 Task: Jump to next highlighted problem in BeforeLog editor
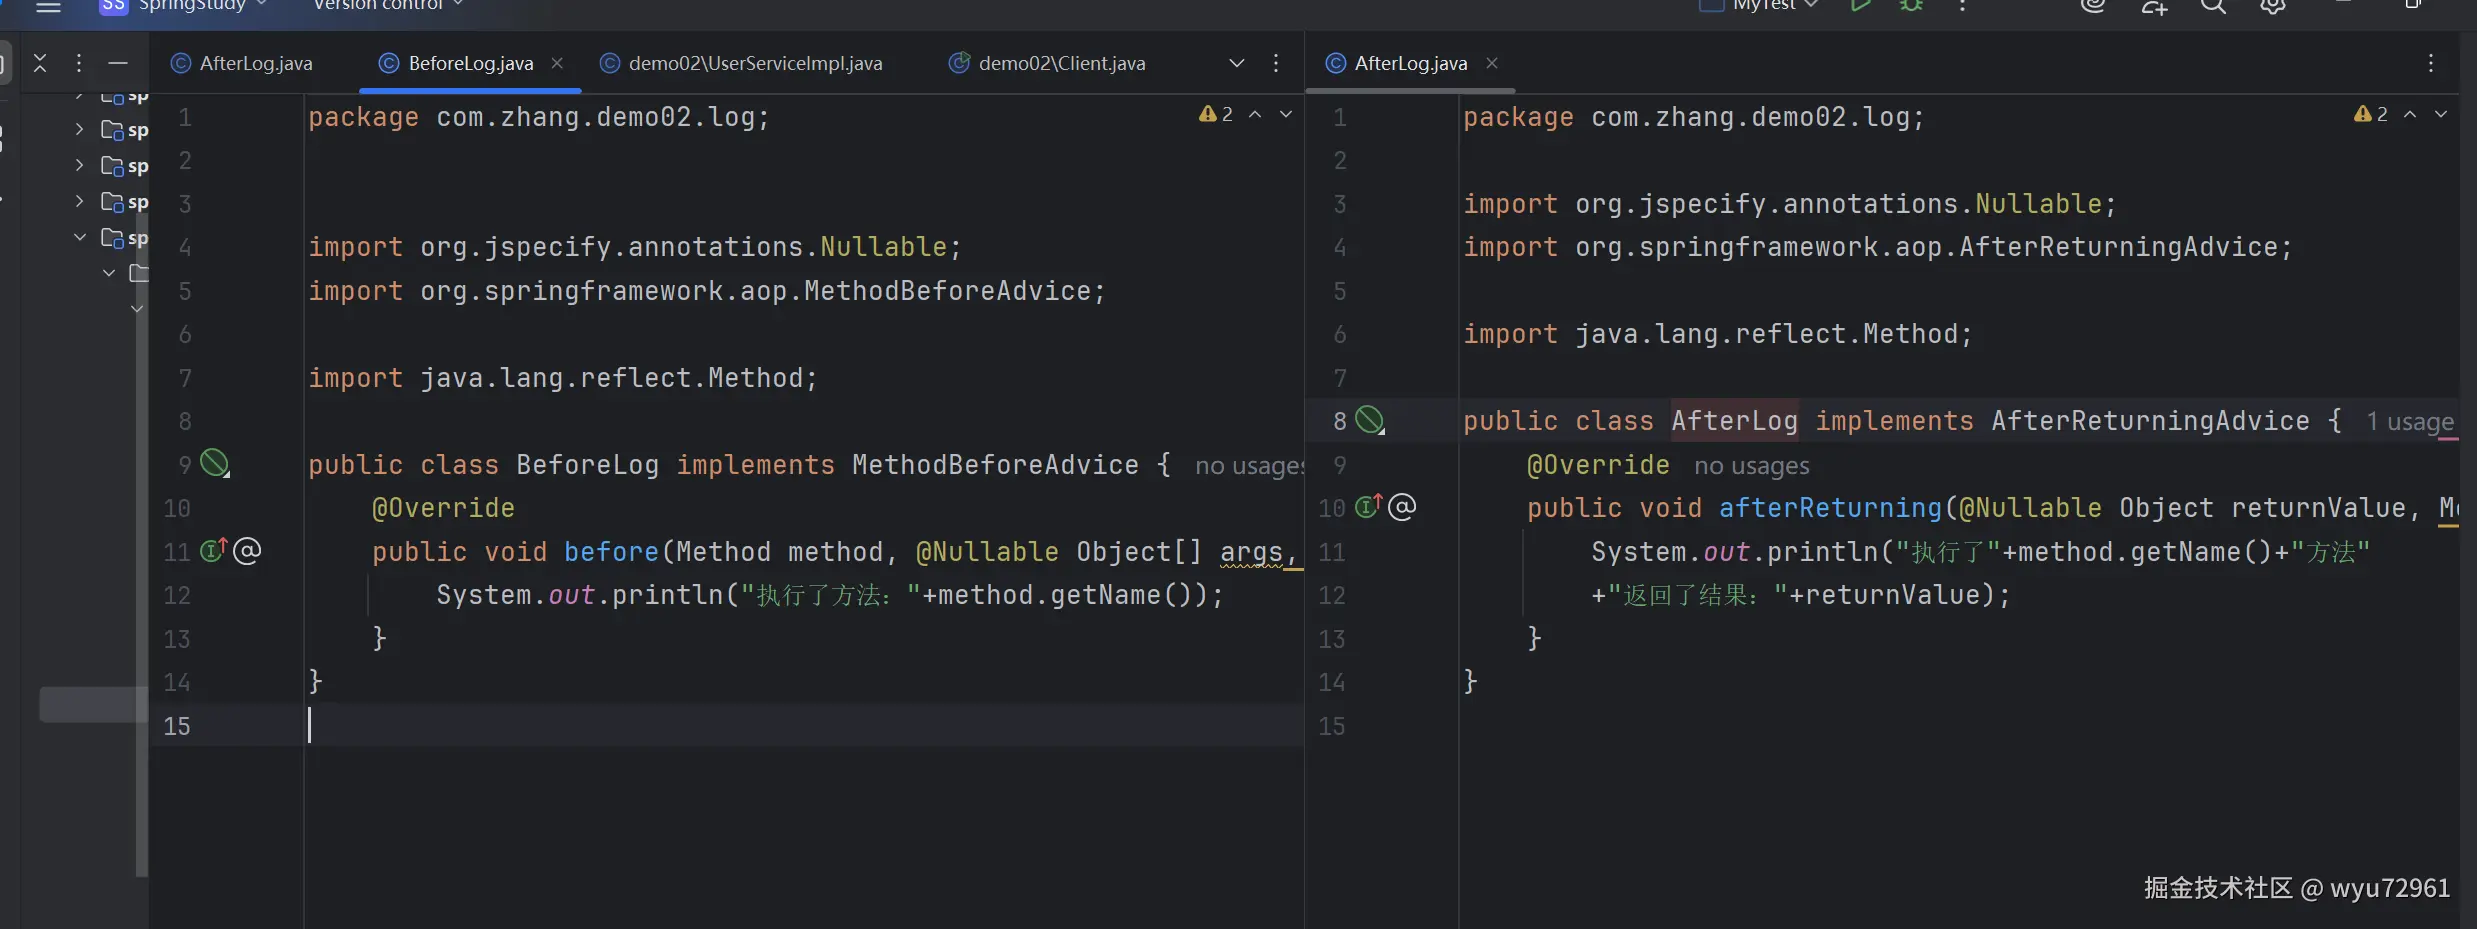1286,115
